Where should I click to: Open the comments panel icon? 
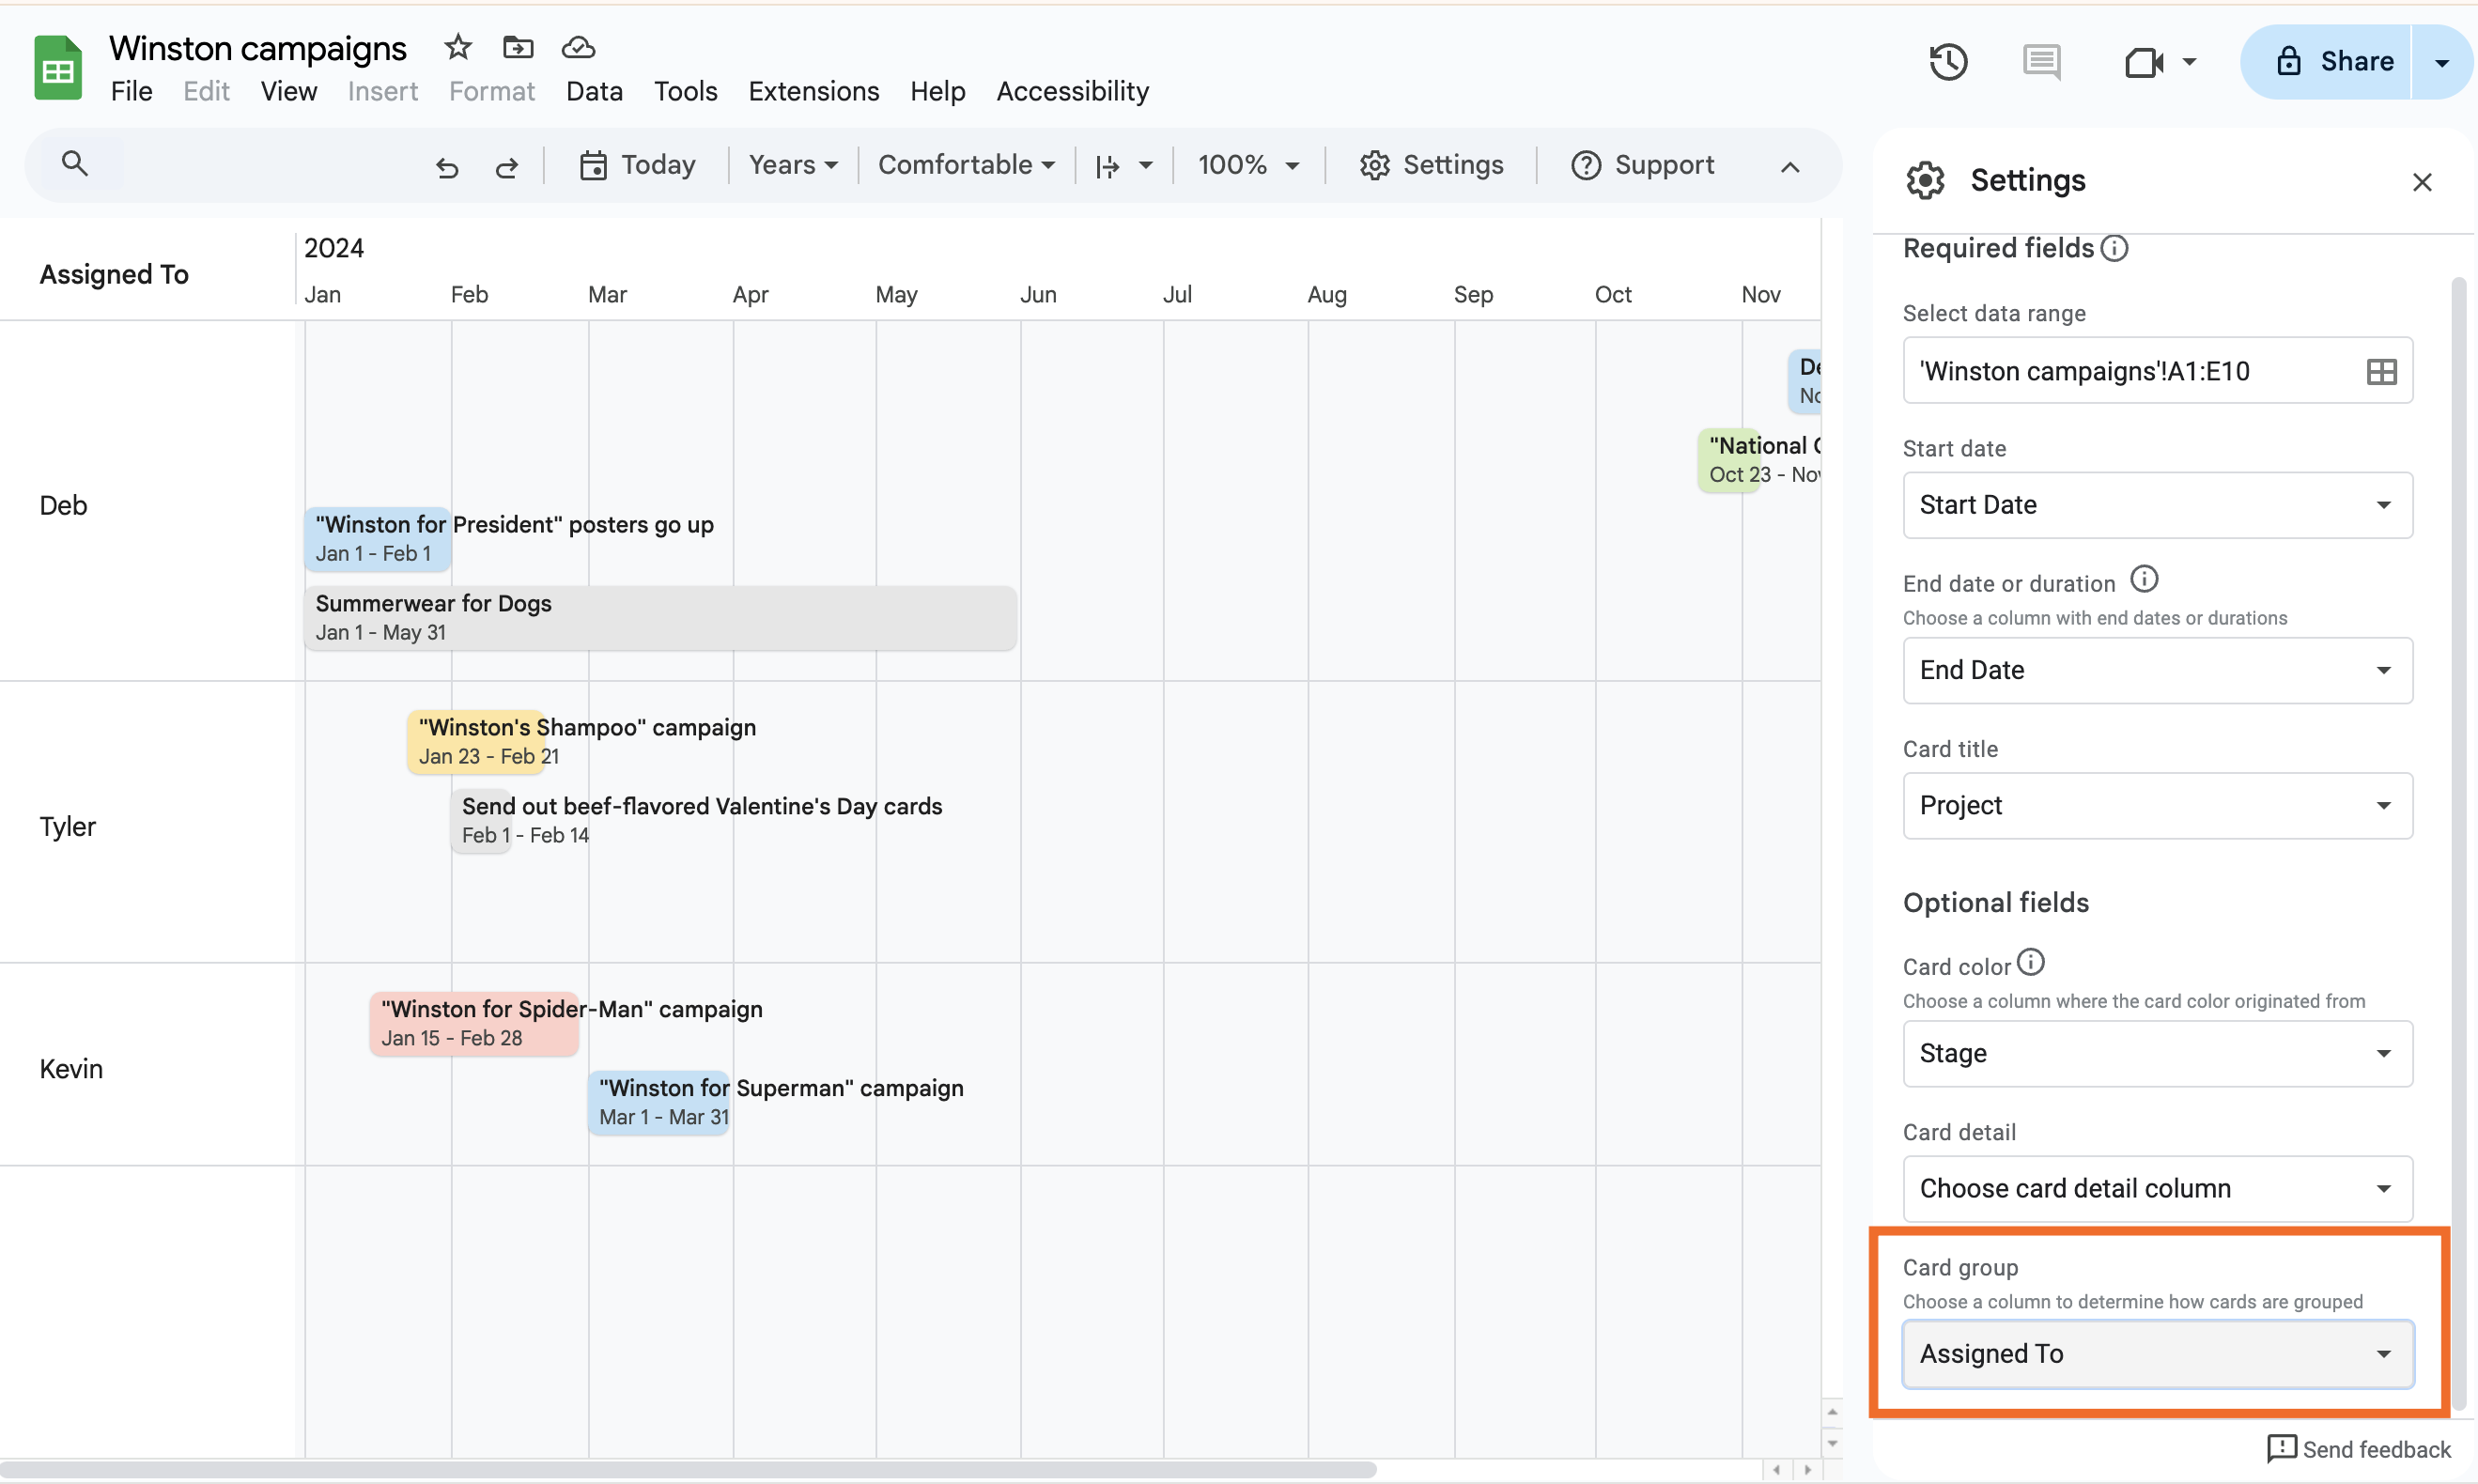point(2041,62)
